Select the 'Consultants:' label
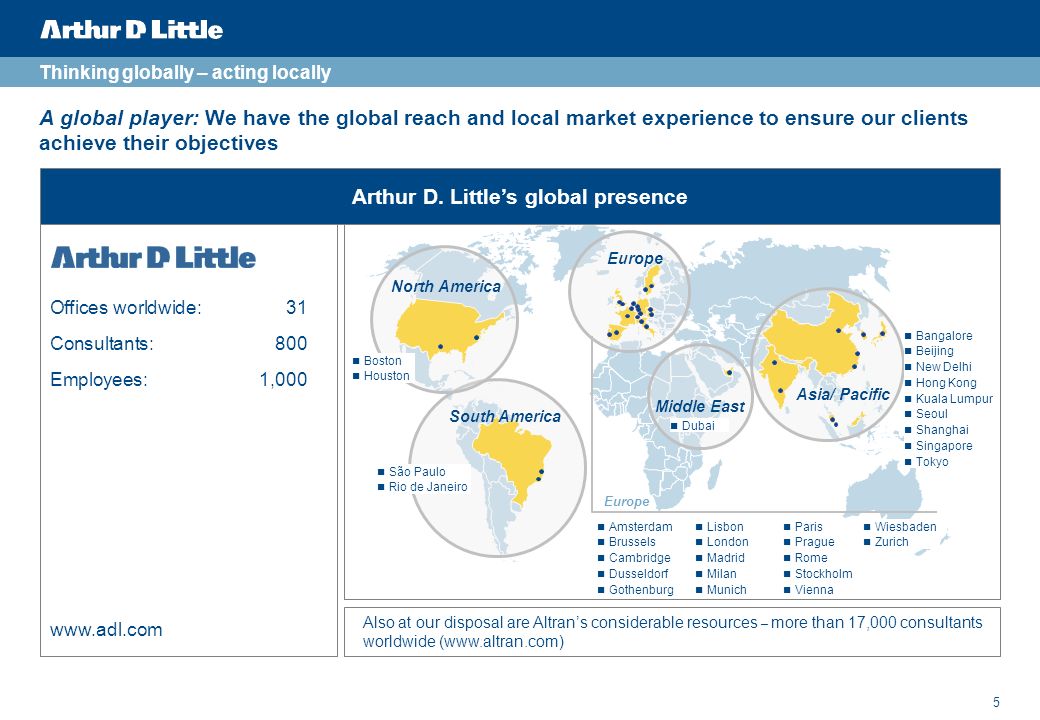1040x720 pixels. (x=101, y=343)
